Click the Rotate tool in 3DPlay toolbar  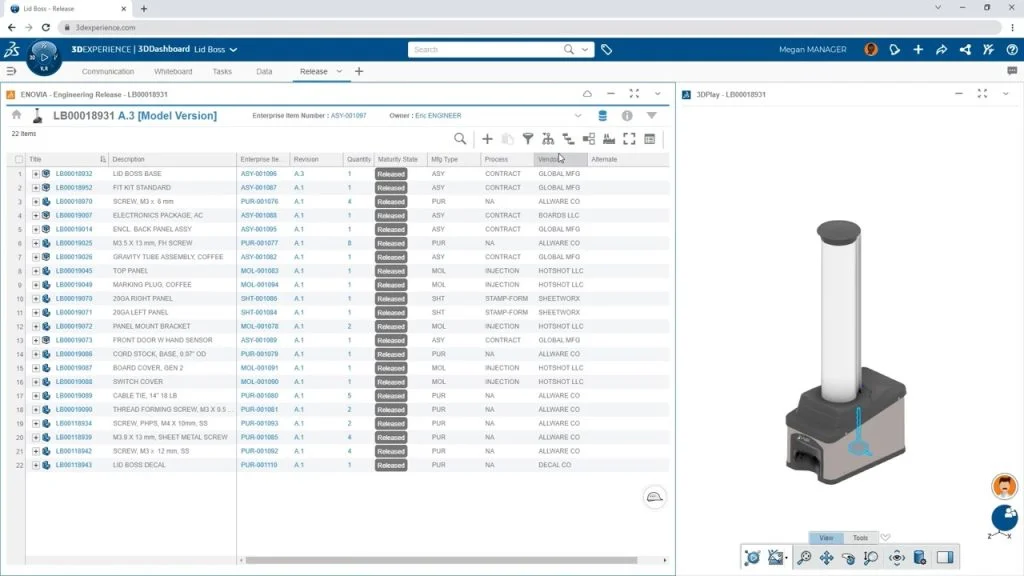pyautogui.click(x=849, y=558)
